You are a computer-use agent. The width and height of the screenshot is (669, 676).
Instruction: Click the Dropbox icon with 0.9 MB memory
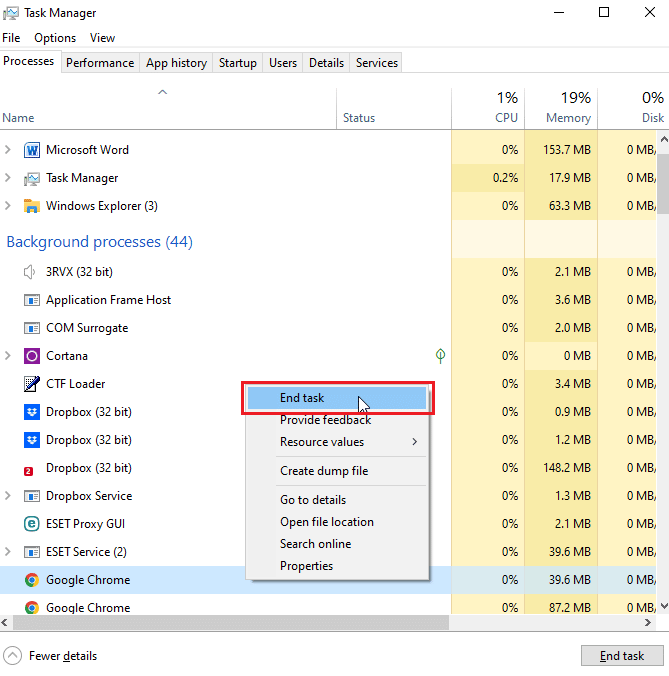(31, 412)
